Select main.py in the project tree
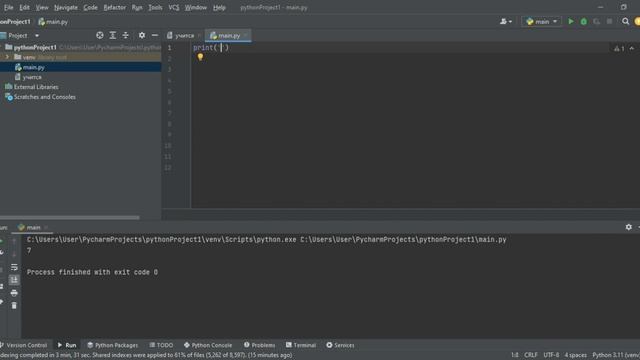The width and height of the screenshot is (640, 360). [x=33, y=67]
